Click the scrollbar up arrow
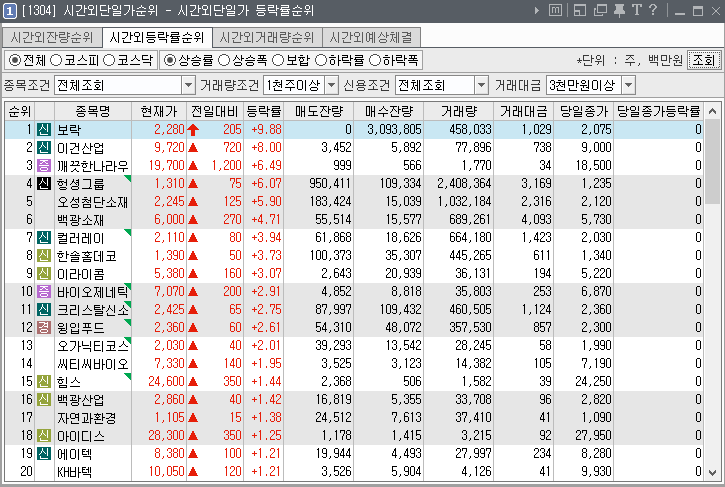725x487 pixels. coord(713,111)
